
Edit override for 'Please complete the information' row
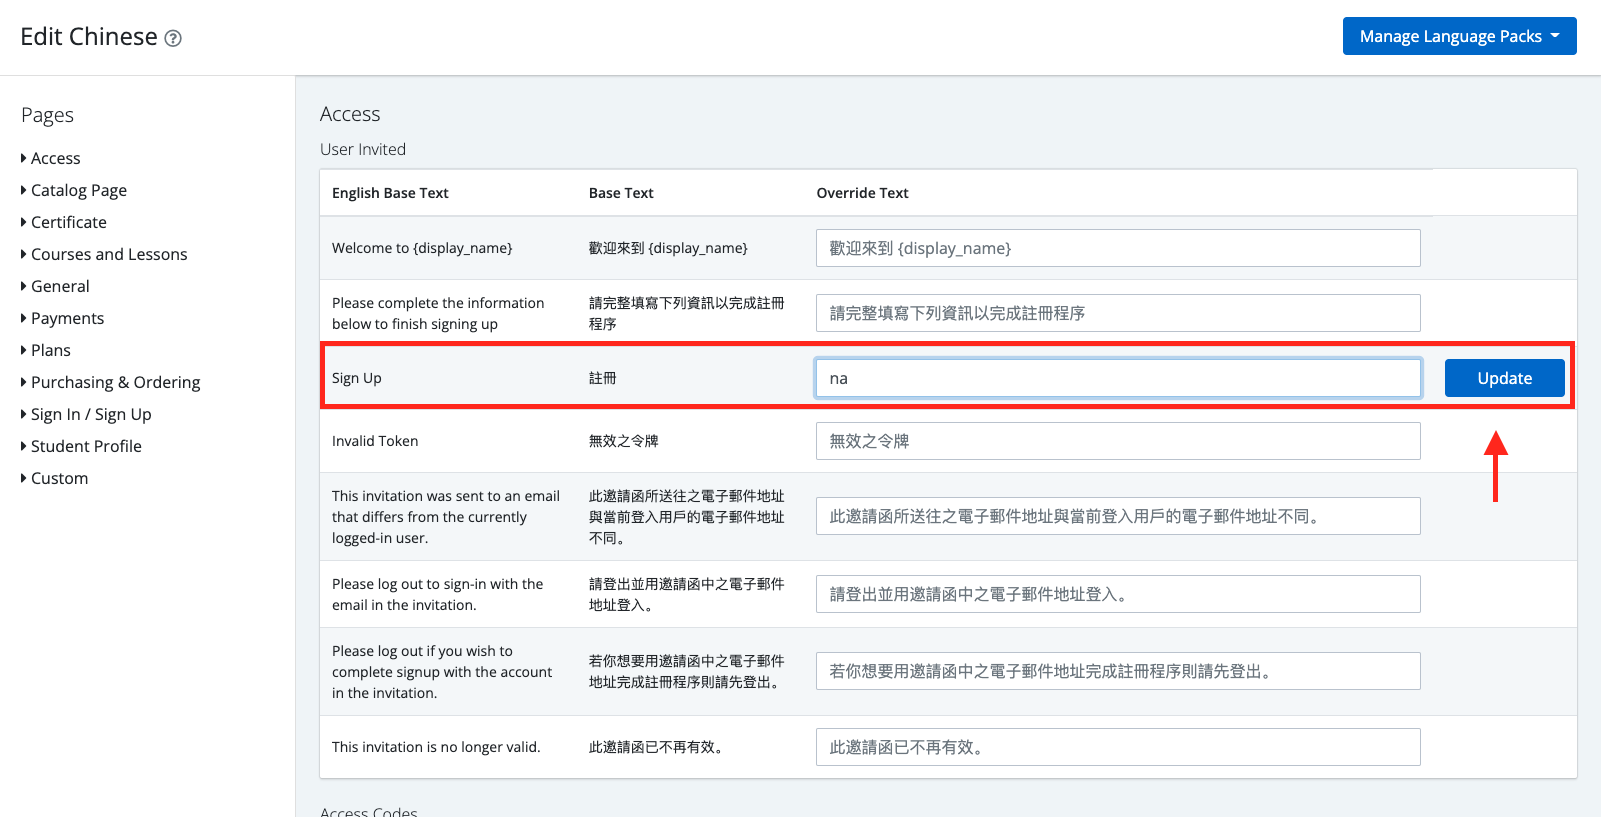pyautogui.click(x=1117, y=313)
